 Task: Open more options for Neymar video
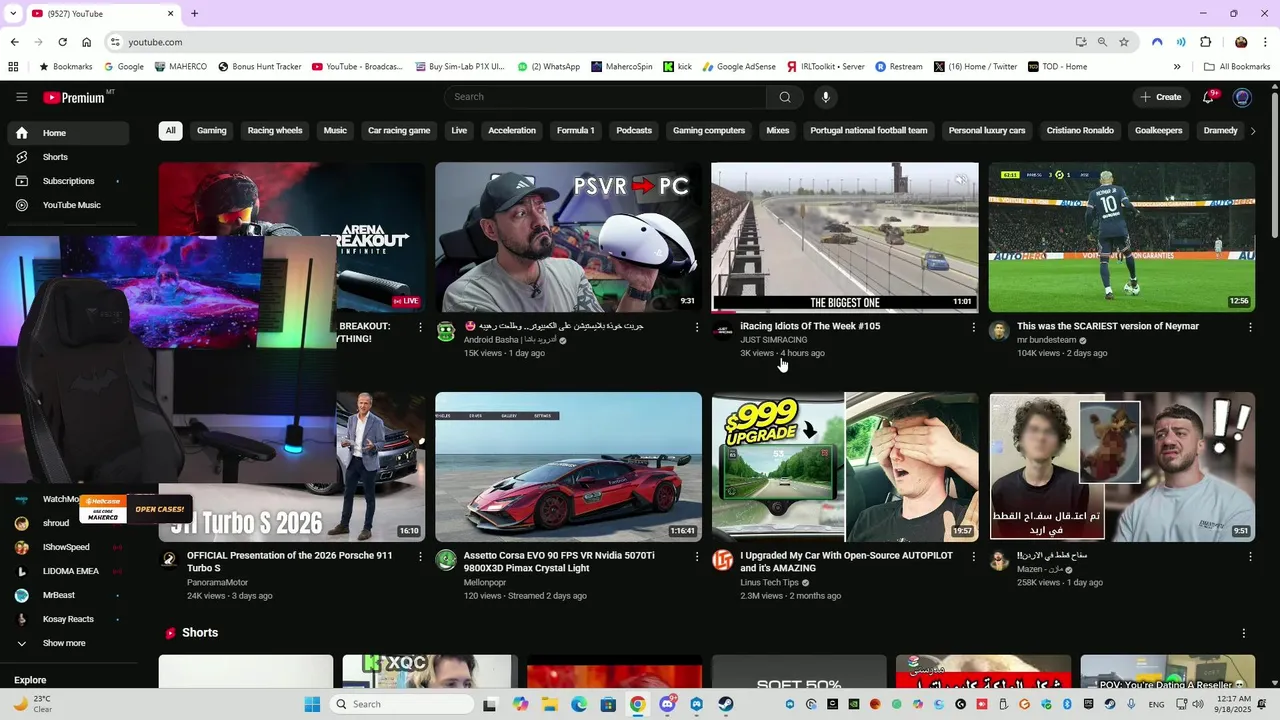[1250, 327]
